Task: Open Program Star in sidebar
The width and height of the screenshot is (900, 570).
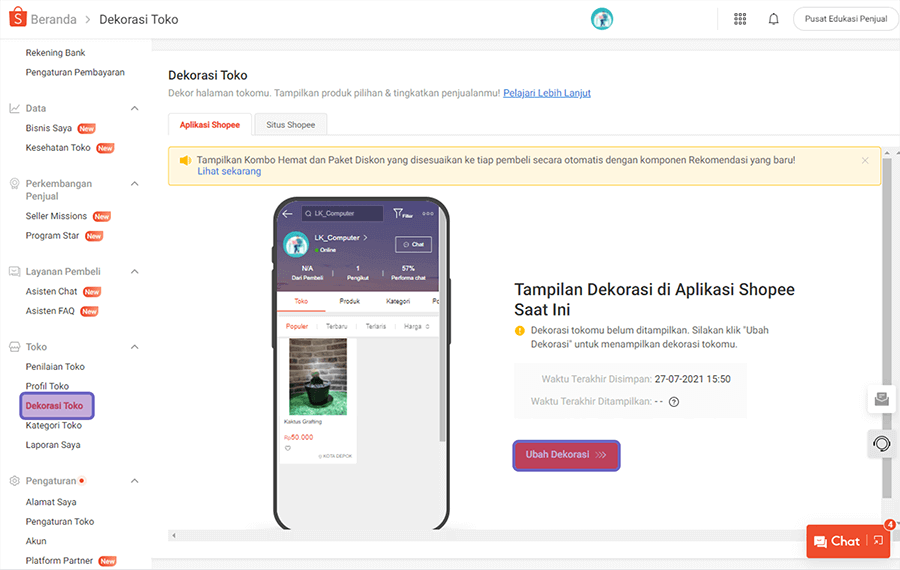Action: (x=52, y=235)
